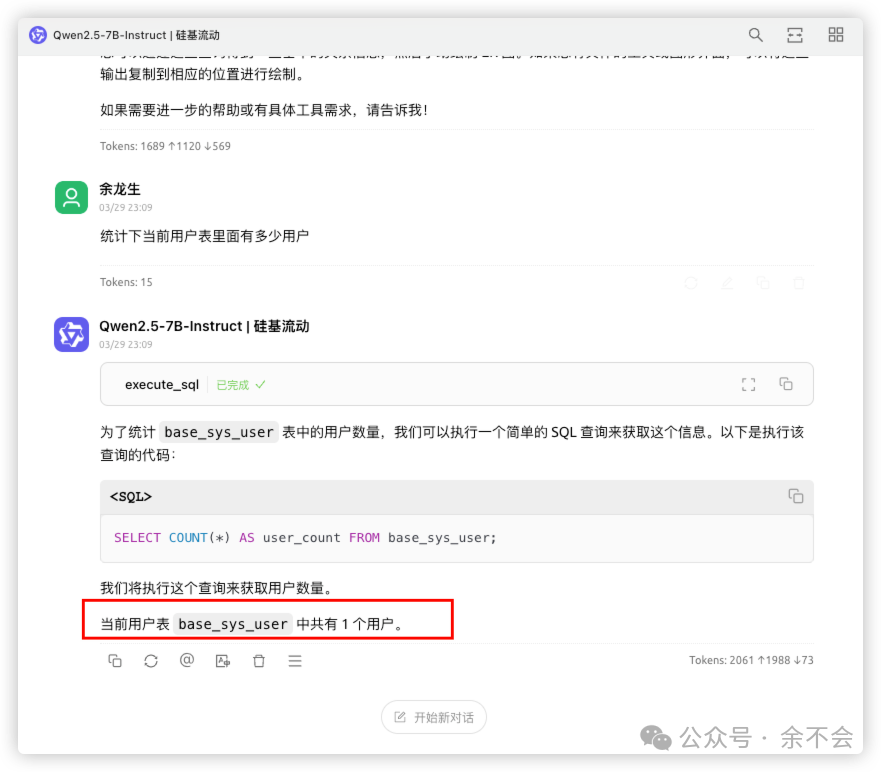Screen dimensions: 881x772
Task: Open the hamburger menu below the reply
Action: pos(295,660)
